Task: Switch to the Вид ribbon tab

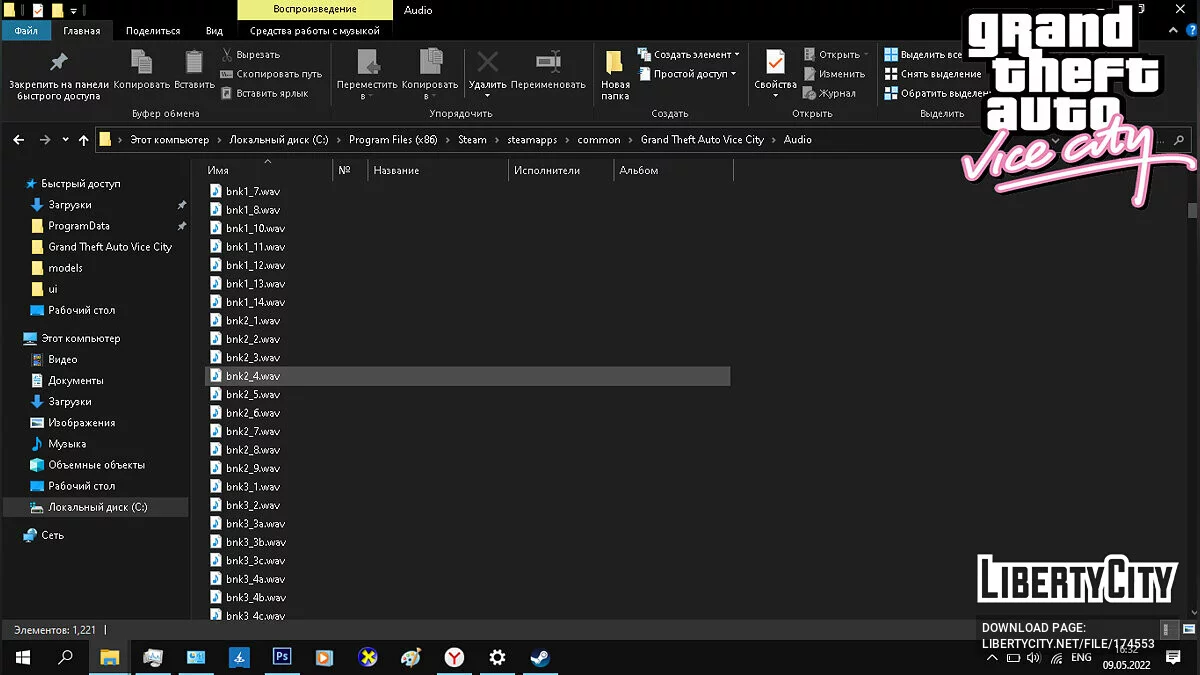Action: [x=214, y=31]
